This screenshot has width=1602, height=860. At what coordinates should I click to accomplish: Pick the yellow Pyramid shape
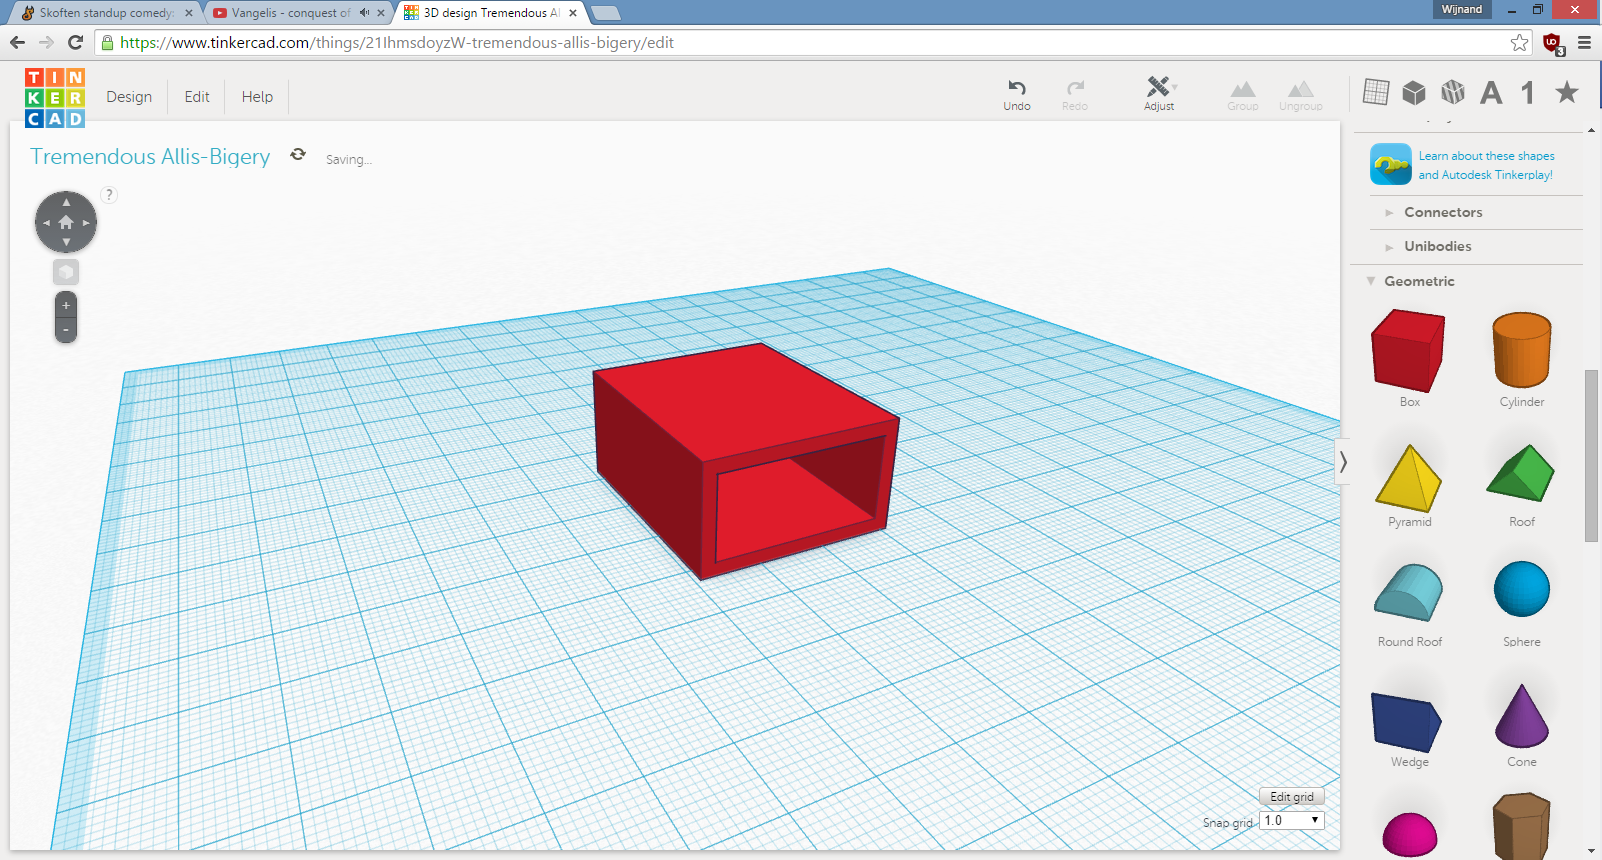(1408, 478)
